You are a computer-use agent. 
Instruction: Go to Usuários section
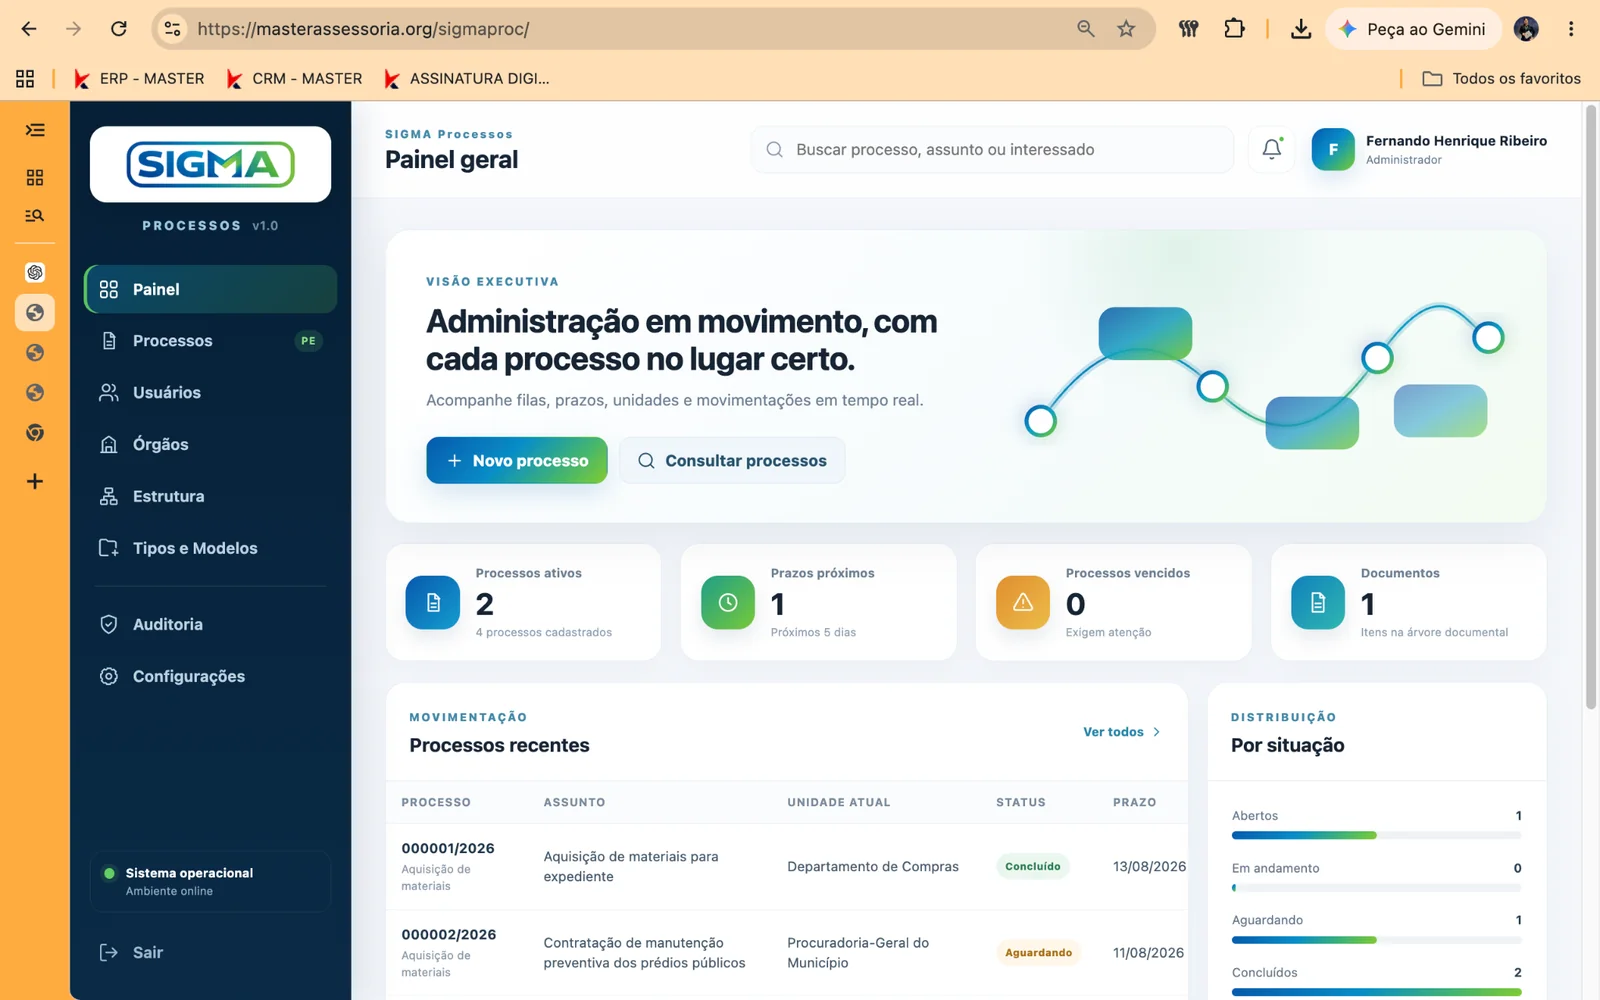click(x=210, y=393)
